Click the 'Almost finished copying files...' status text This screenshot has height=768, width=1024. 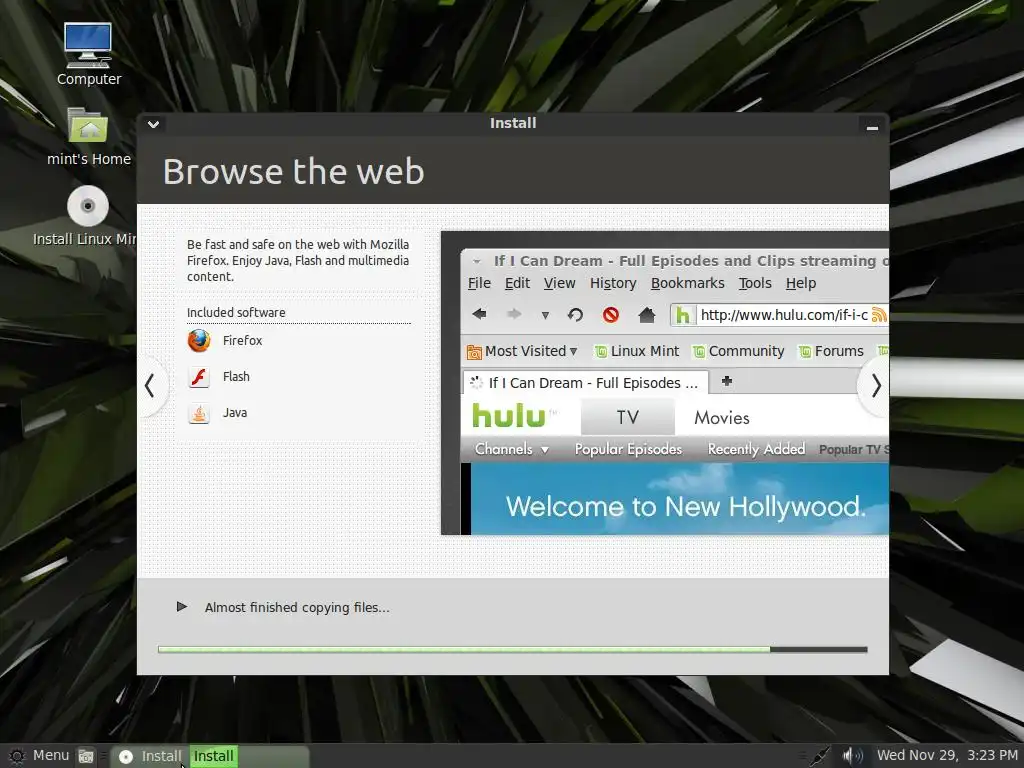pyautogui.click(x=297, y=607)
